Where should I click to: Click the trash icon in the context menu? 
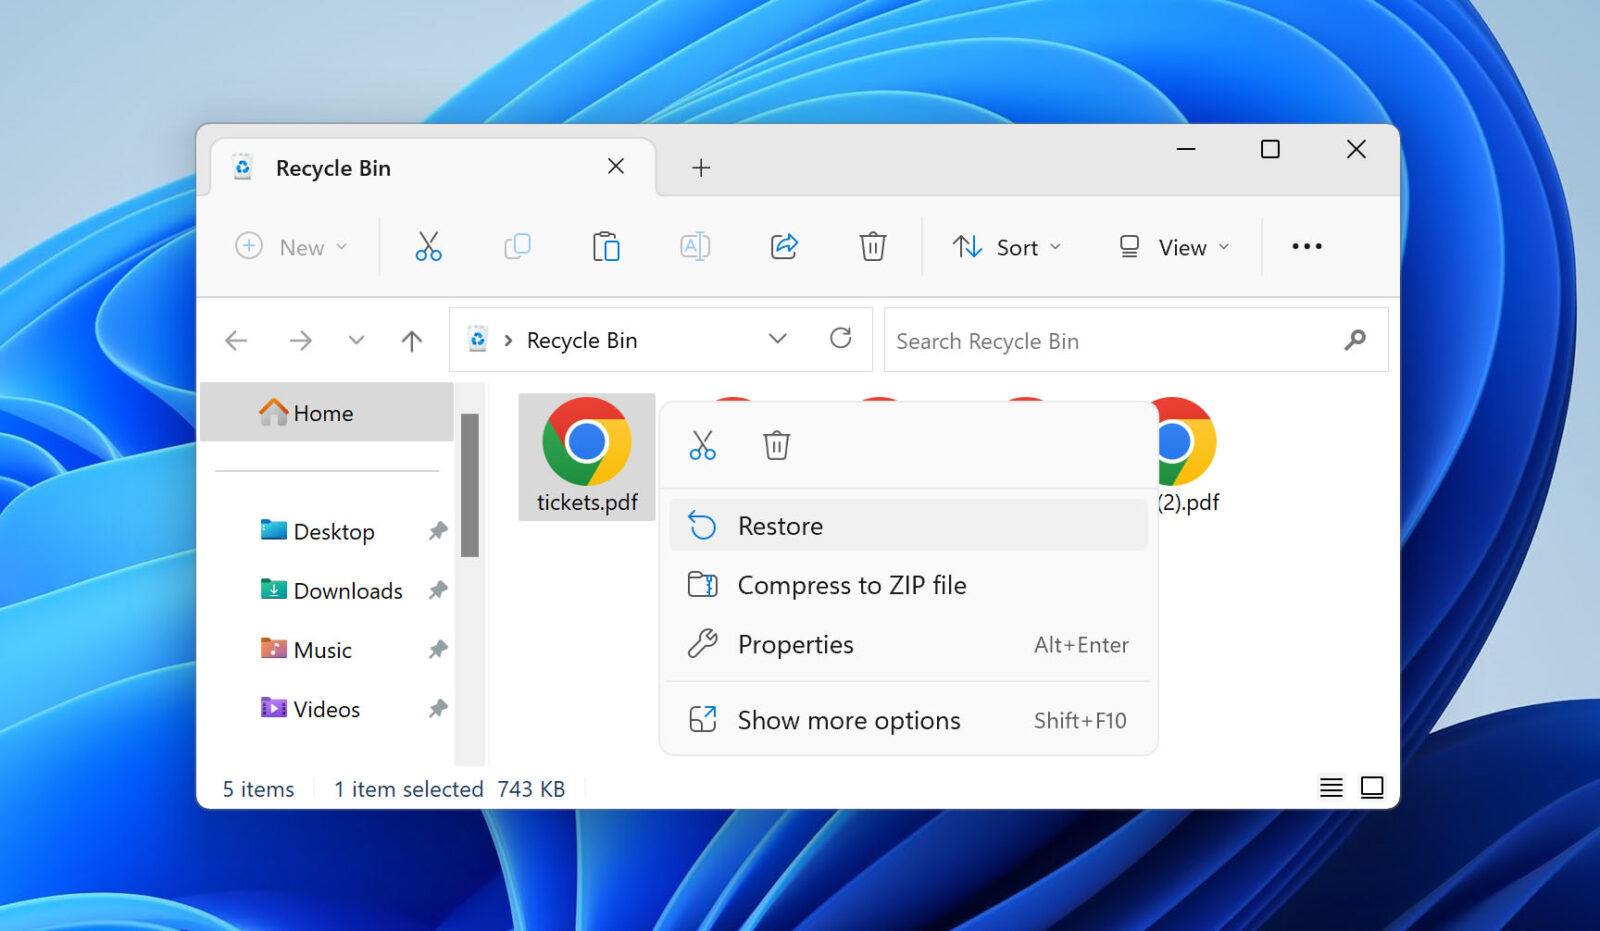point(776,445)
